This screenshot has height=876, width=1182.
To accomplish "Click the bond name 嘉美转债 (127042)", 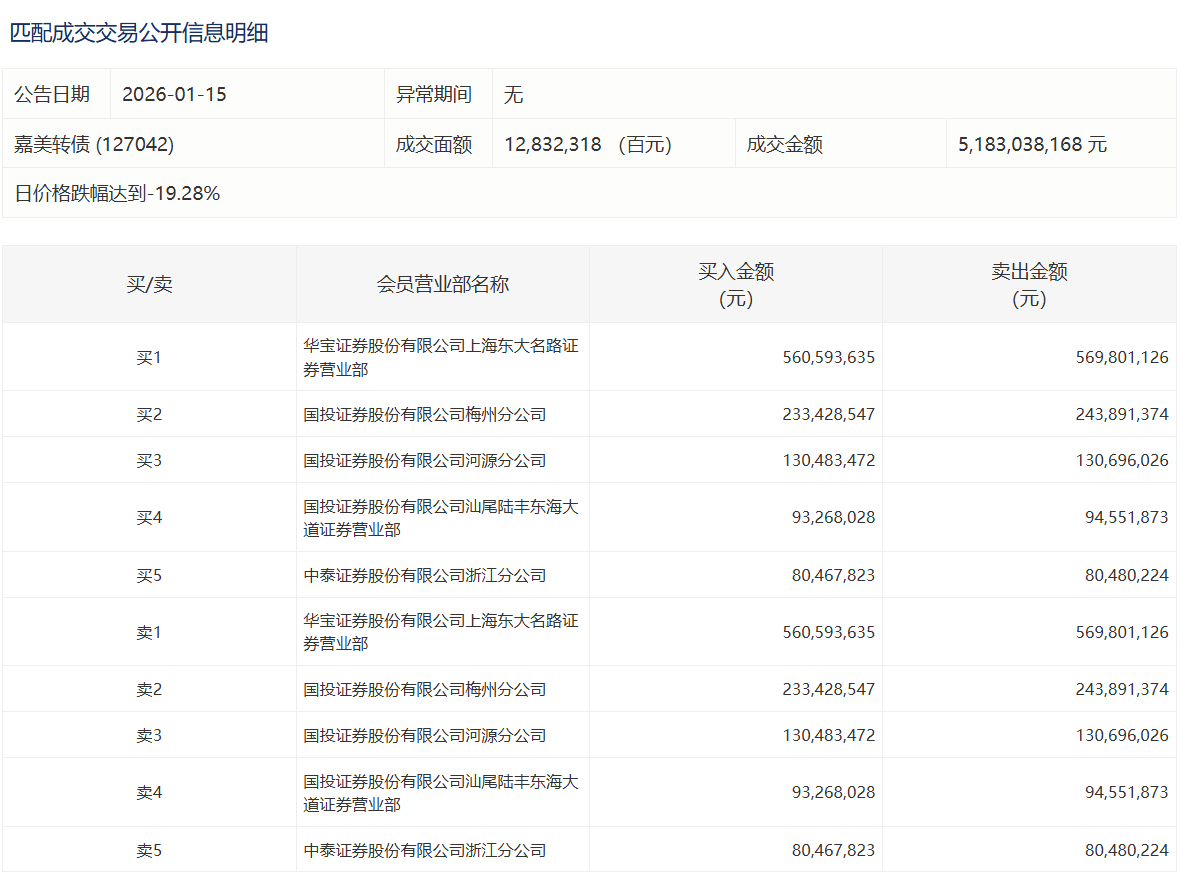I will [x=94, y=145].
